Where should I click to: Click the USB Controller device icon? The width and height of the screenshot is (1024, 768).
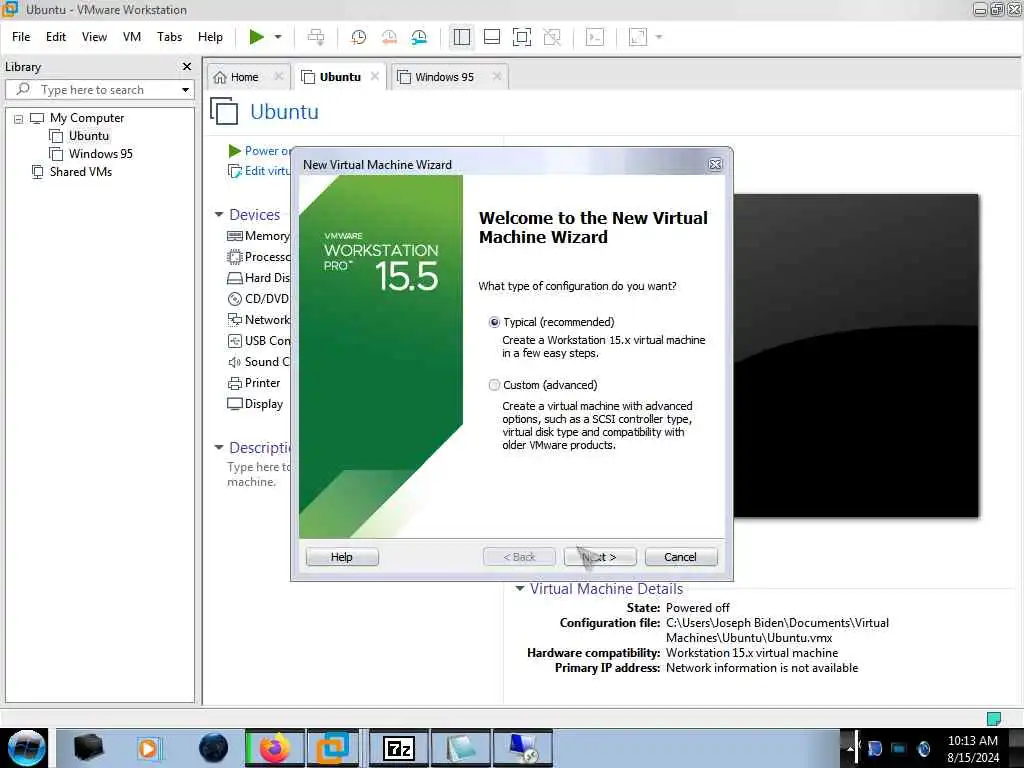[234, 341]
